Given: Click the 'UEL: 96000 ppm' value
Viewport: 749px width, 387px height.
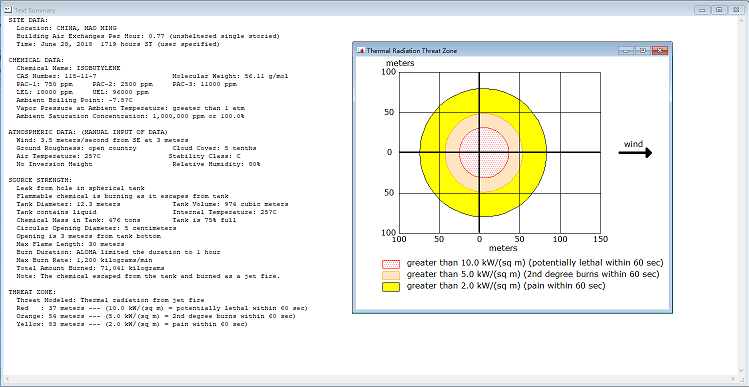Looking at the screenshot, I should [x=120, y=92].
